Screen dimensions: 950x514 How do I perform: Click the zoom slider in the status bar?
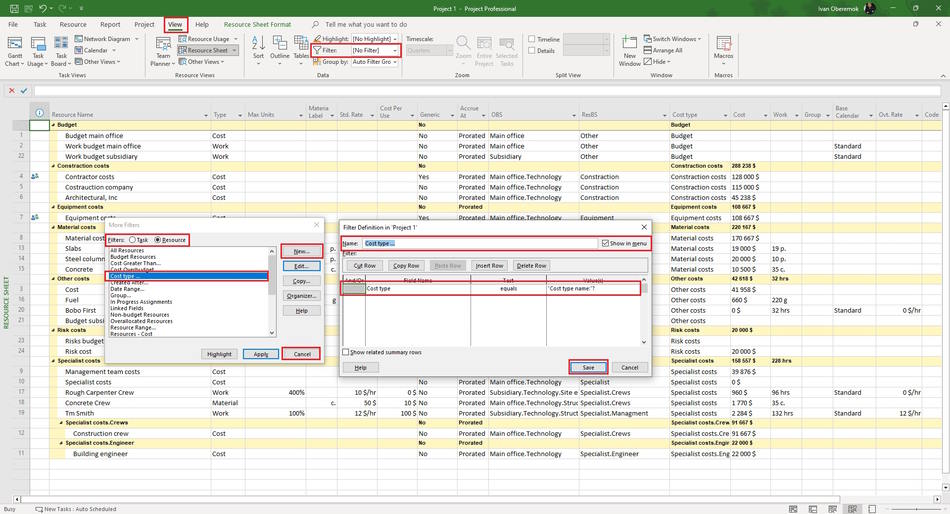(916, 509)
